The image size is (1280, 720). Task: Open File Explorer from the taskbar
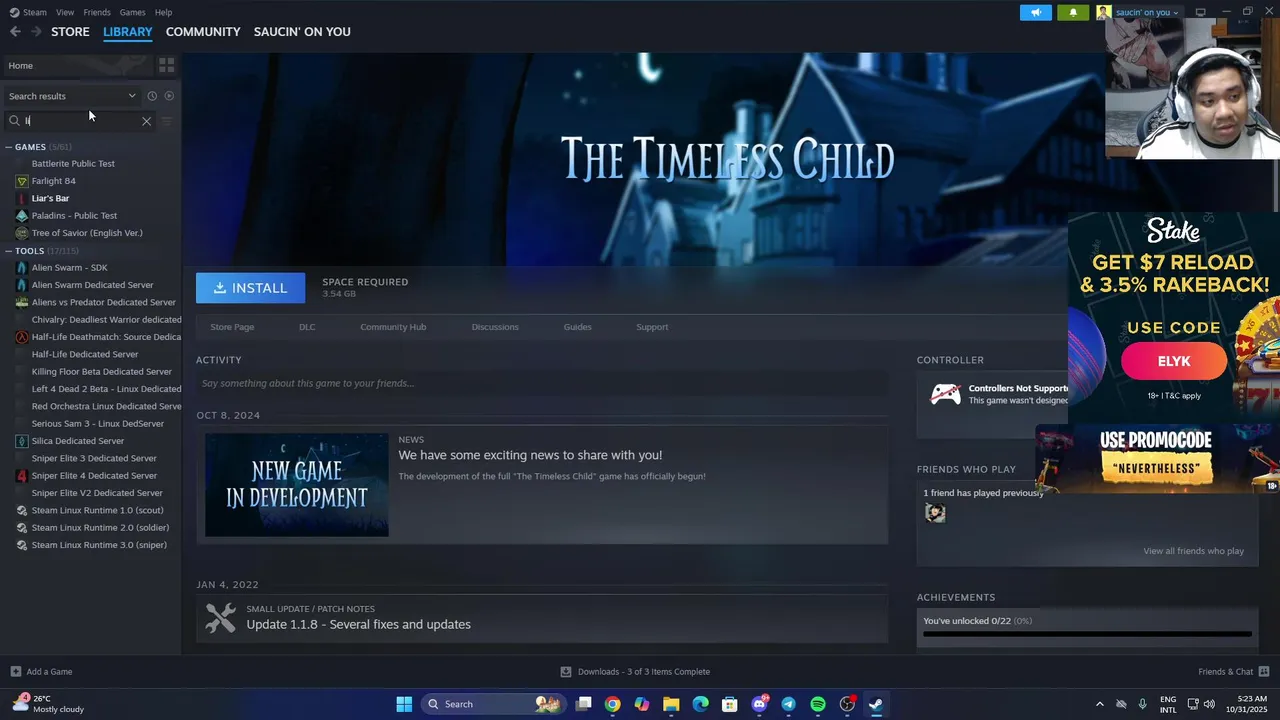point(671,704)
